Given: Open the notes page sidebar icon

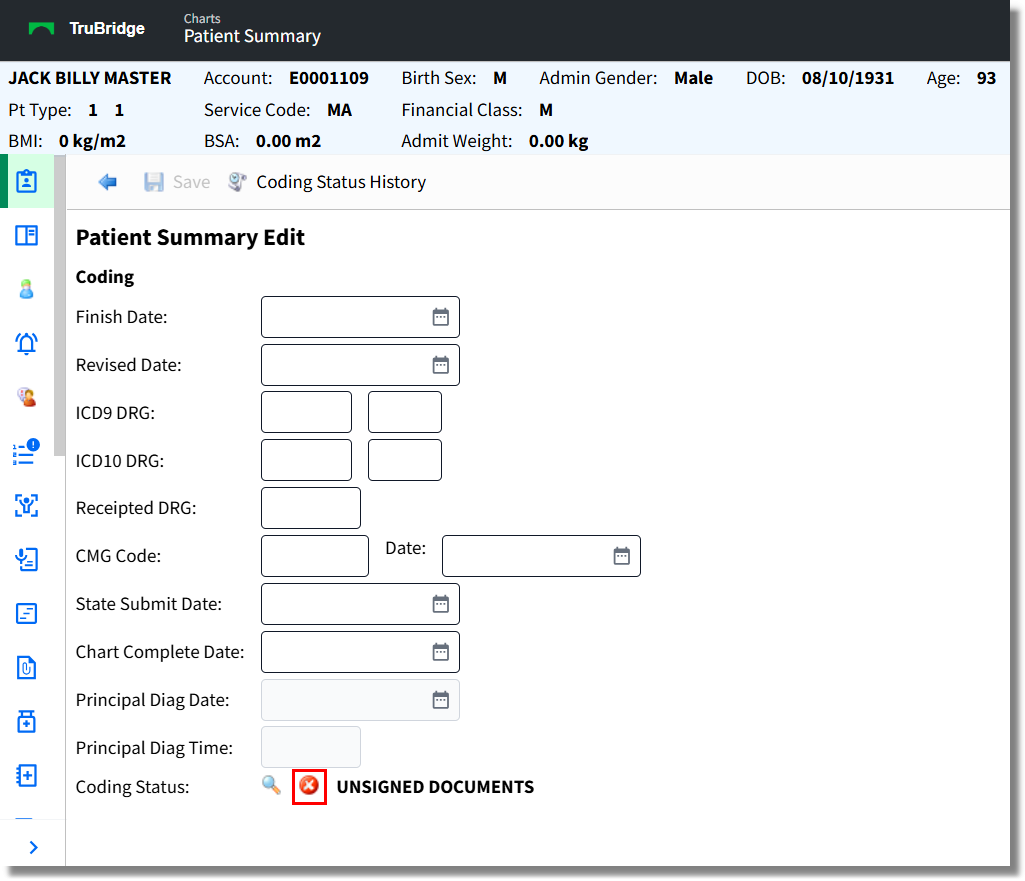Looking at the screenshot, I should (x=27, y=613).
